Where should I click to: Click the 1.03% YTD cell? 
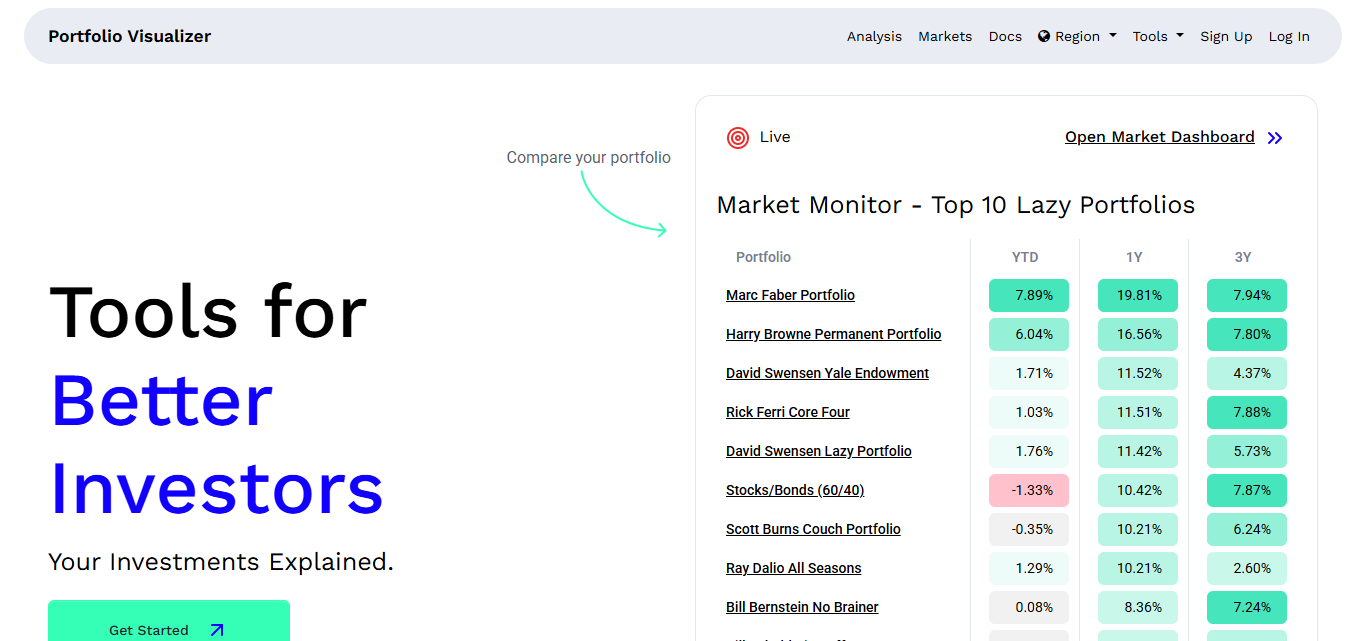(1029, 412)
